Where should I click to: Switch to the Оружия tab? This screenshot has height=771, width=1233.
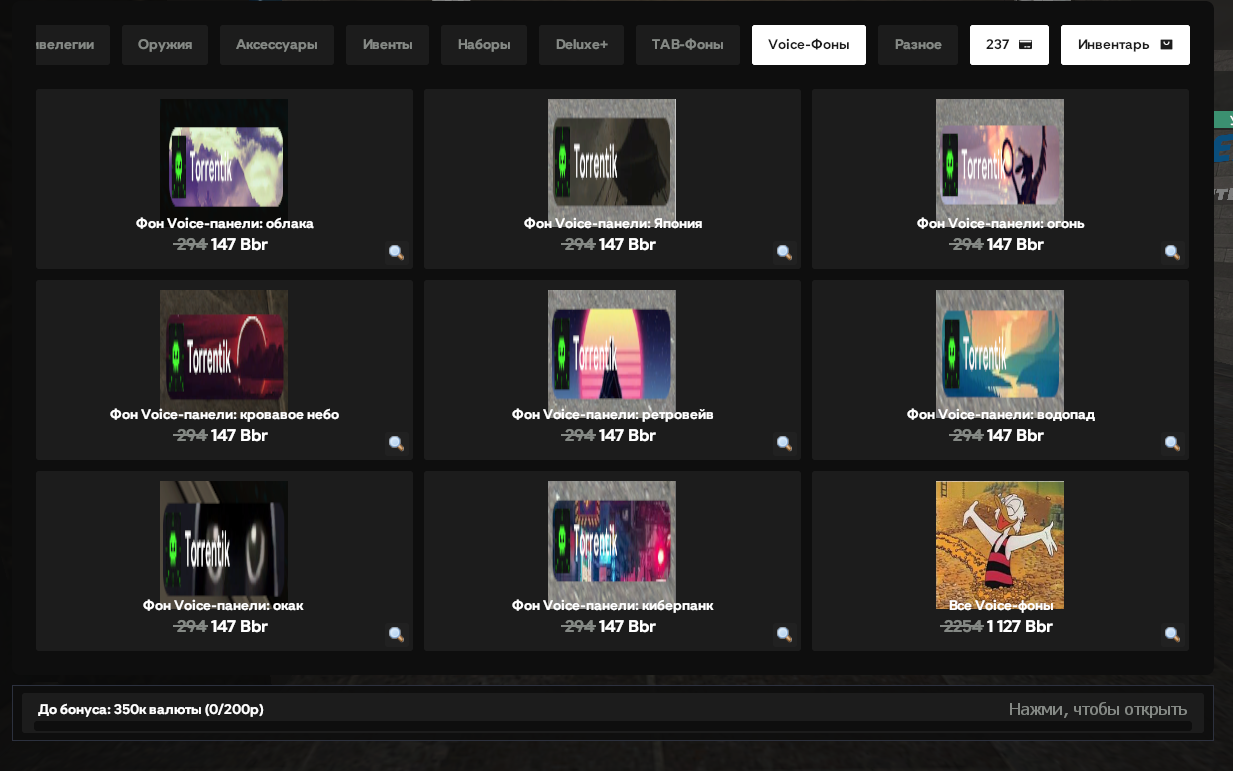(x=165, y=45)
